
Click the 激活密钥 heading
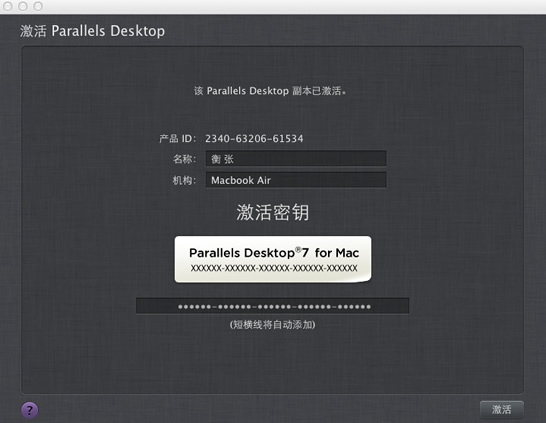(272, 212)
